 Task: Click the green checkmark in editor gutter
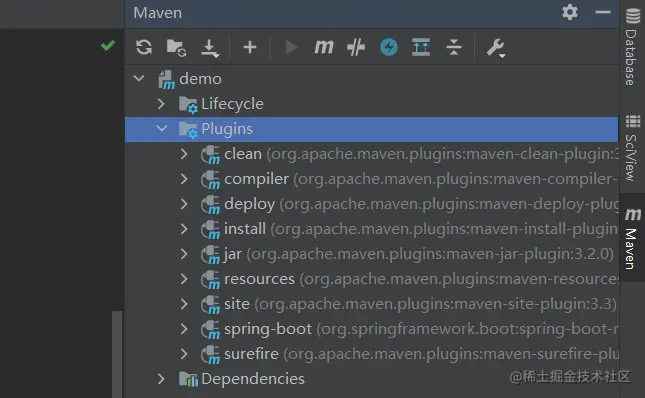tap(108, 45)
